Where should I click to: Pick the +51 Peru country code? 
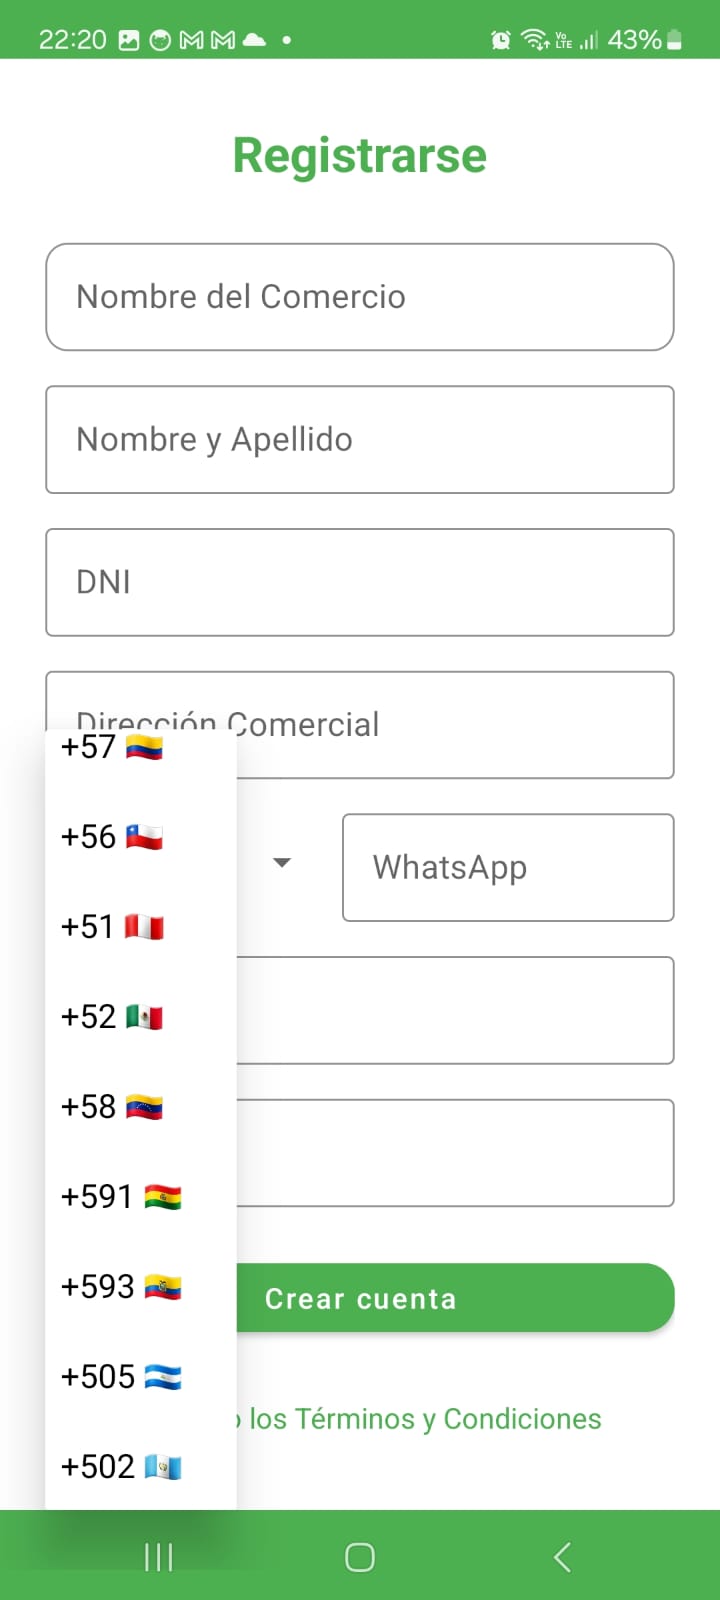[x=112, y=927]
